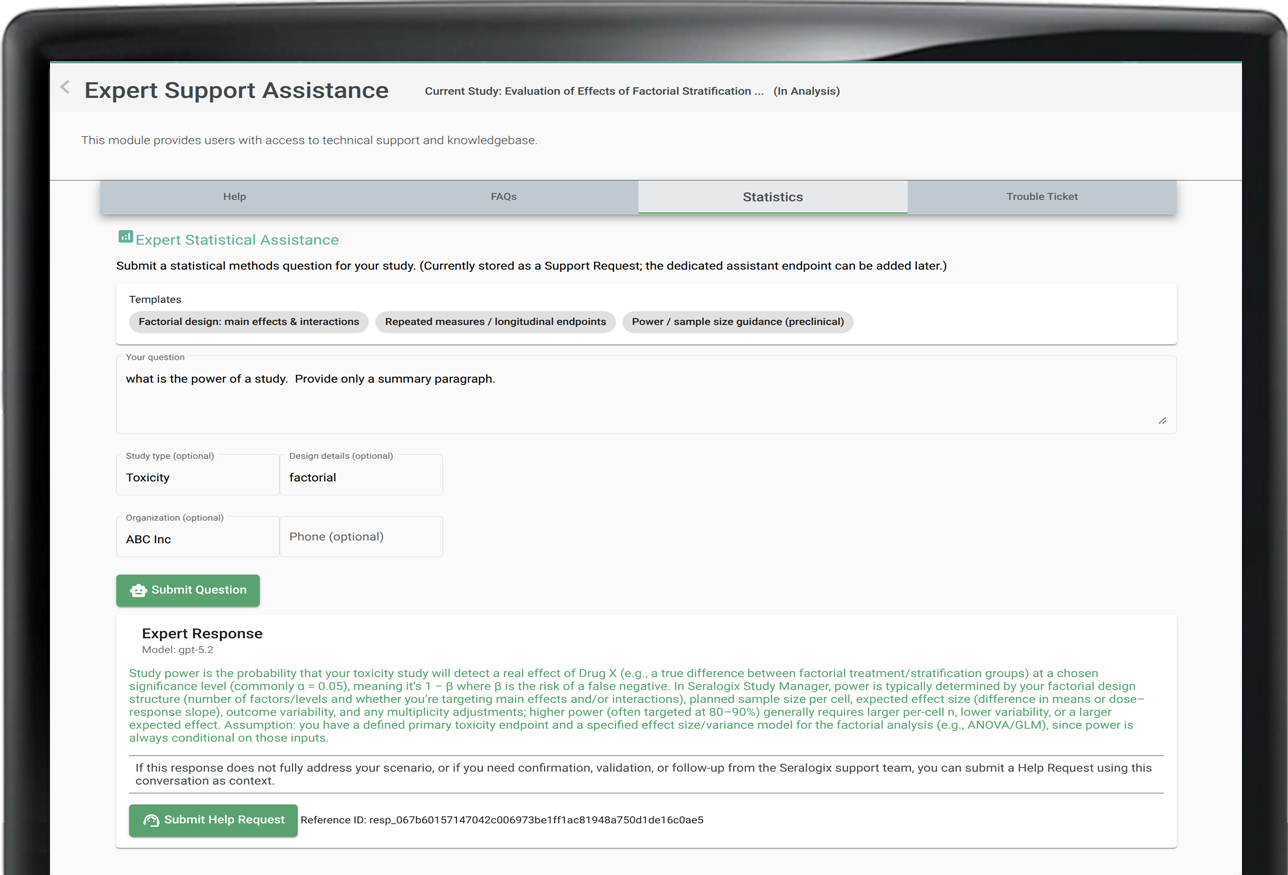Click into the Phone optional field
This screenshot has height=875, width=1288.
coord(361,537)
